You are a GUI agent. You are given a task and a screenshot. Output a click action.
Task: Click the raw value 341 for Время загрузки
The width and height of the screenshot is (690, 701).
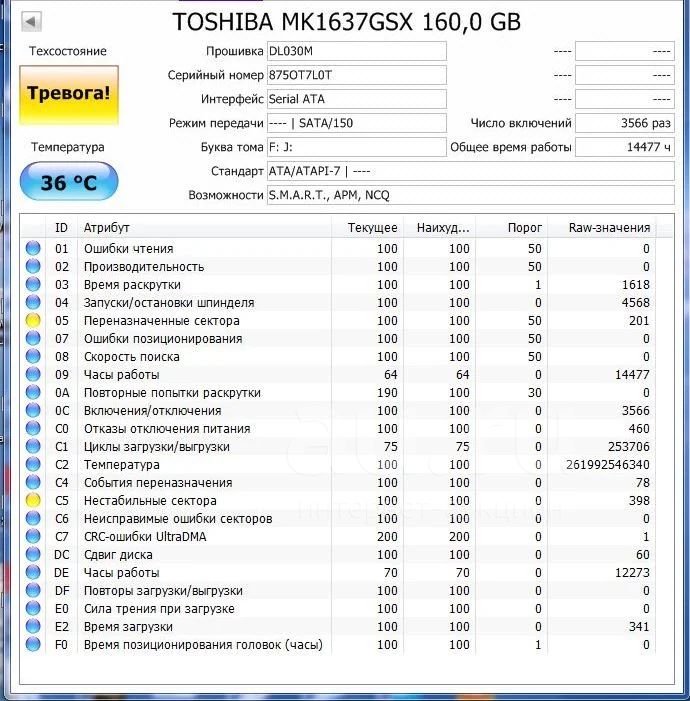pyautogui.click(x=639, y=626)
